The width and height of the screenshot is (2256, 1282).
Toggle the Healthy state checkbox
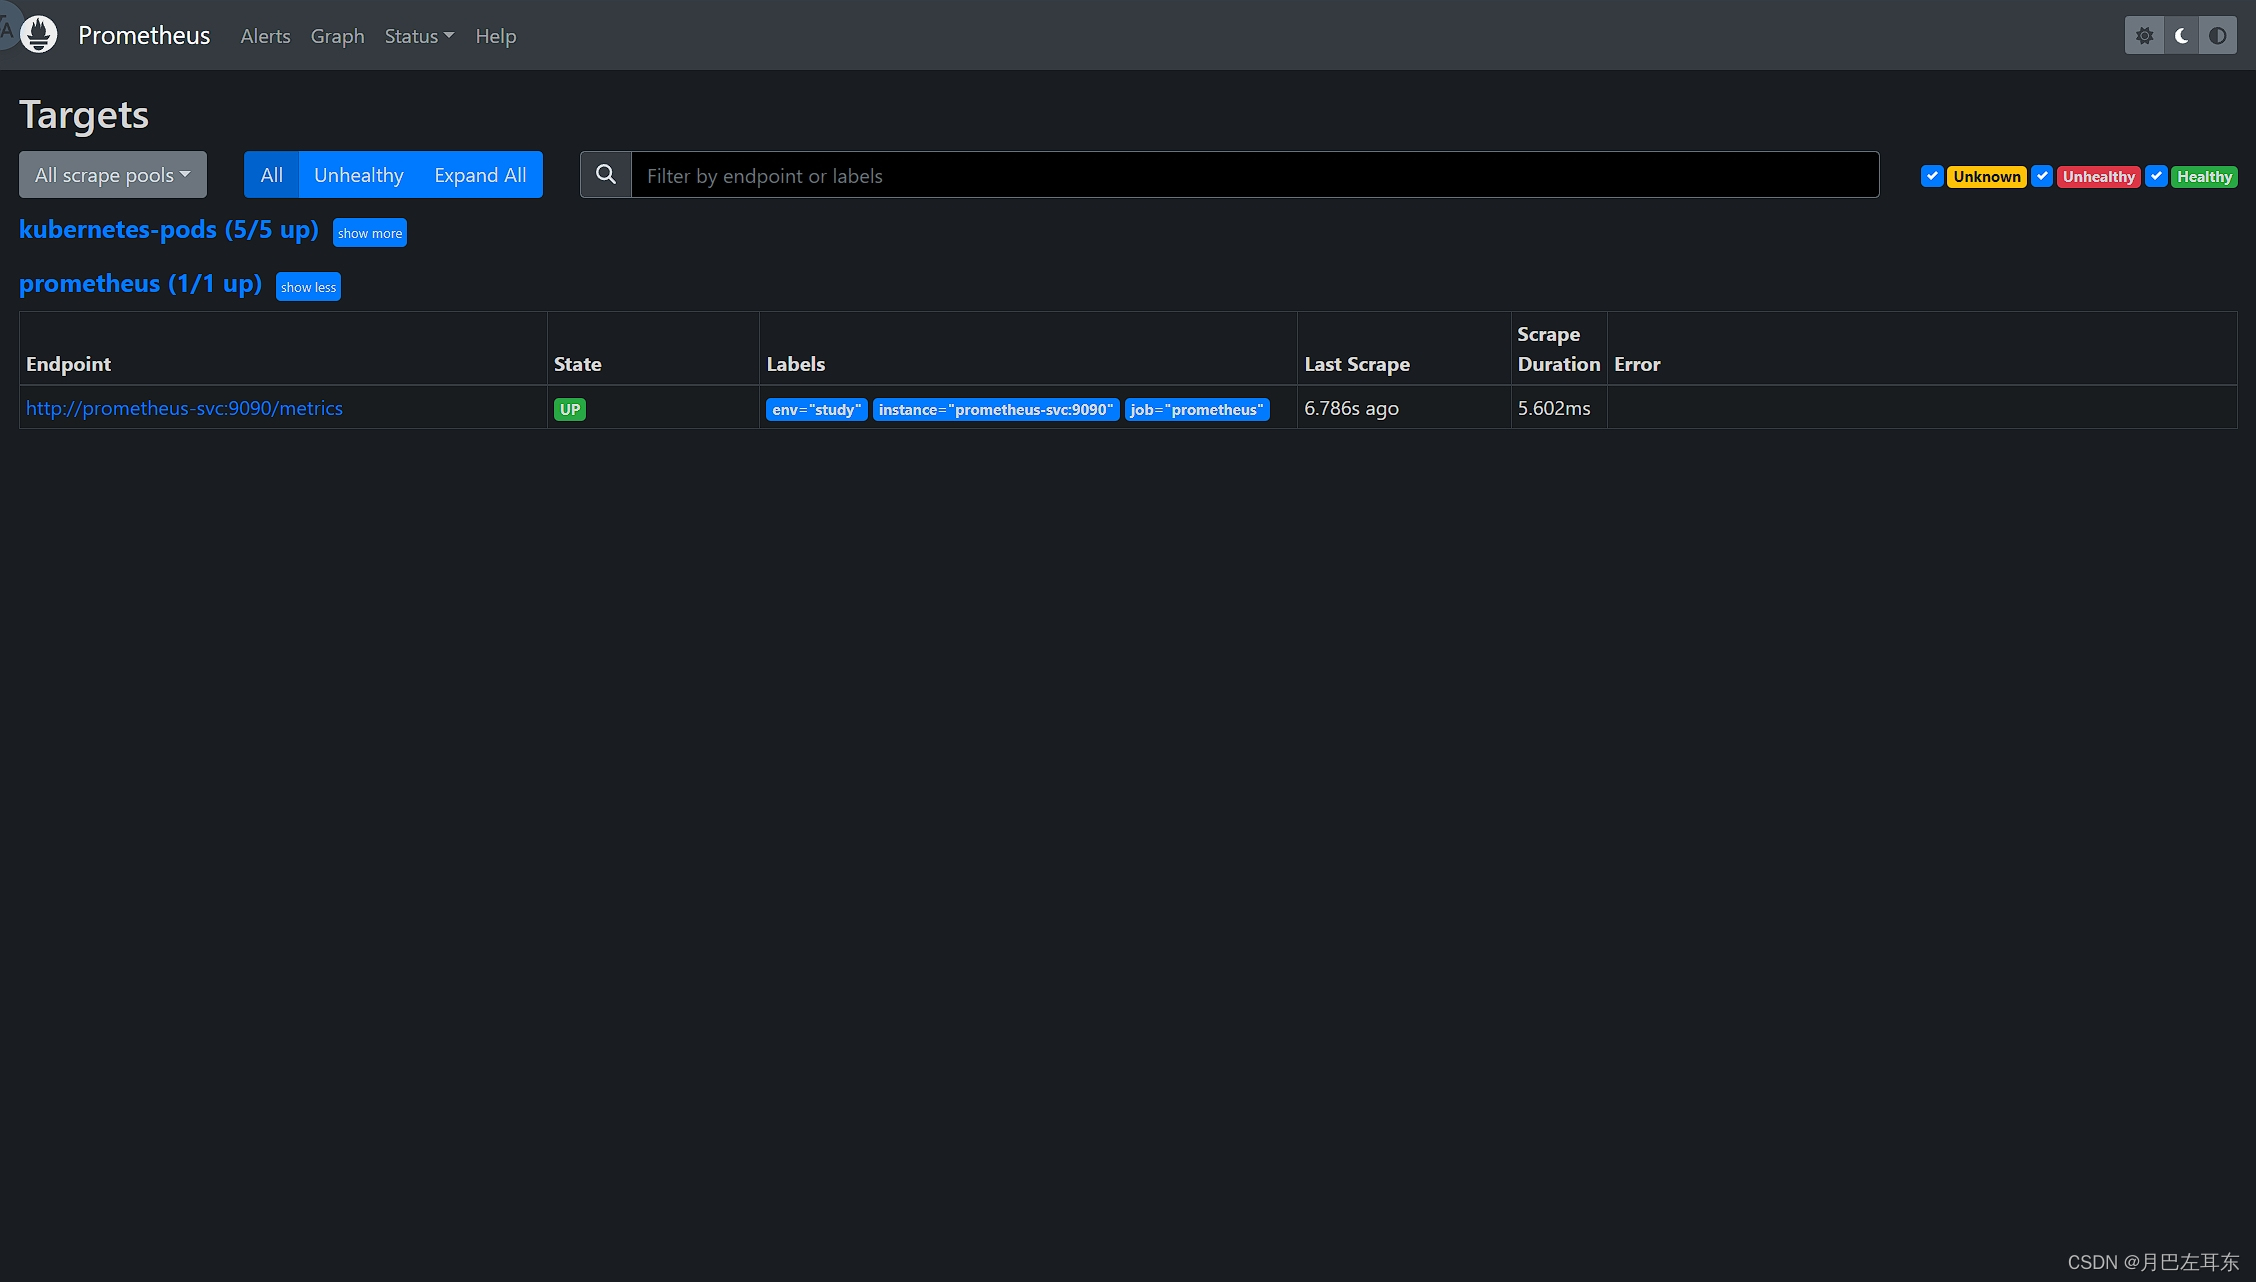point(2157,176)
